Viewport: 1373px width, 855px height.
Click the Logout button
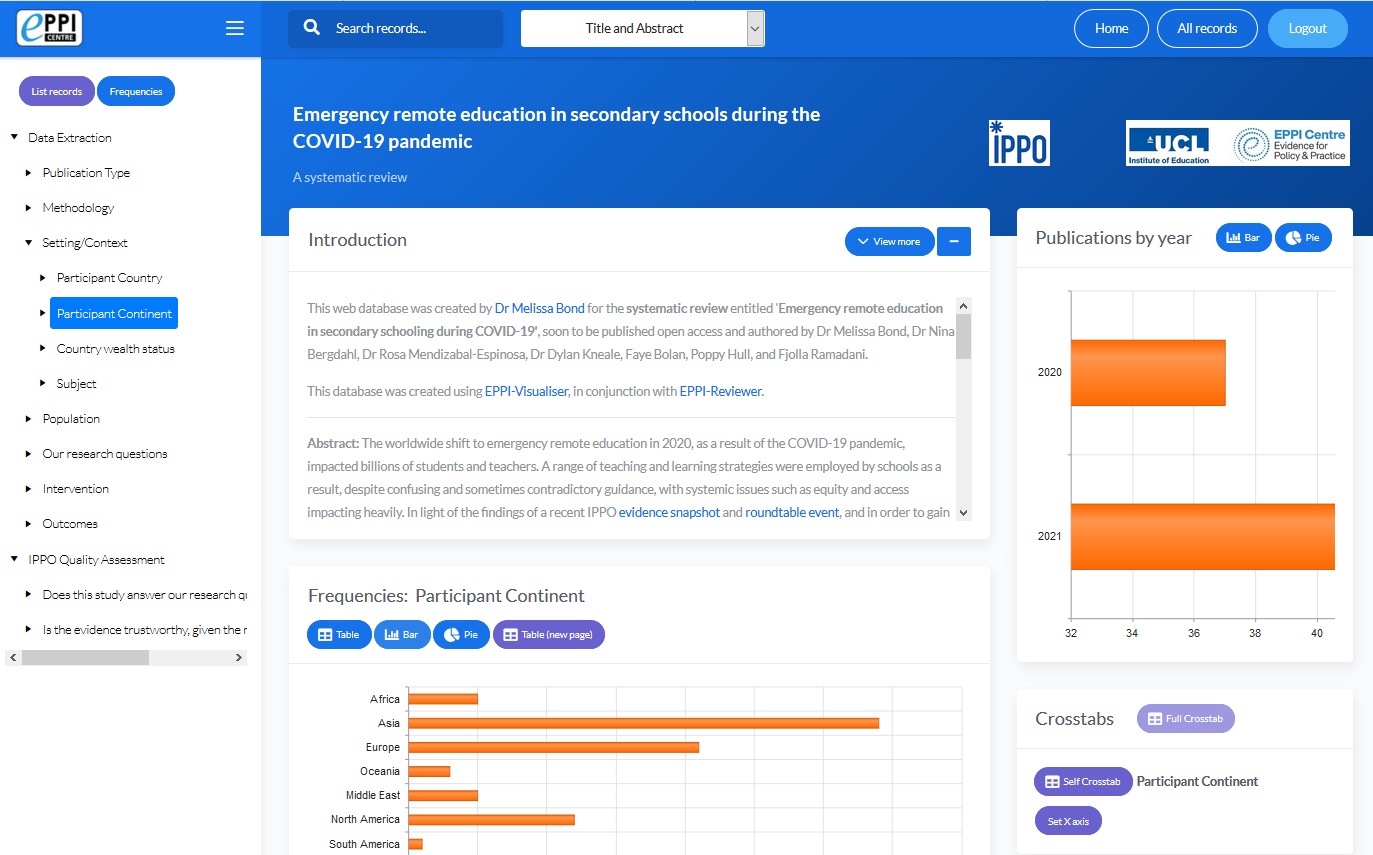1307,28
